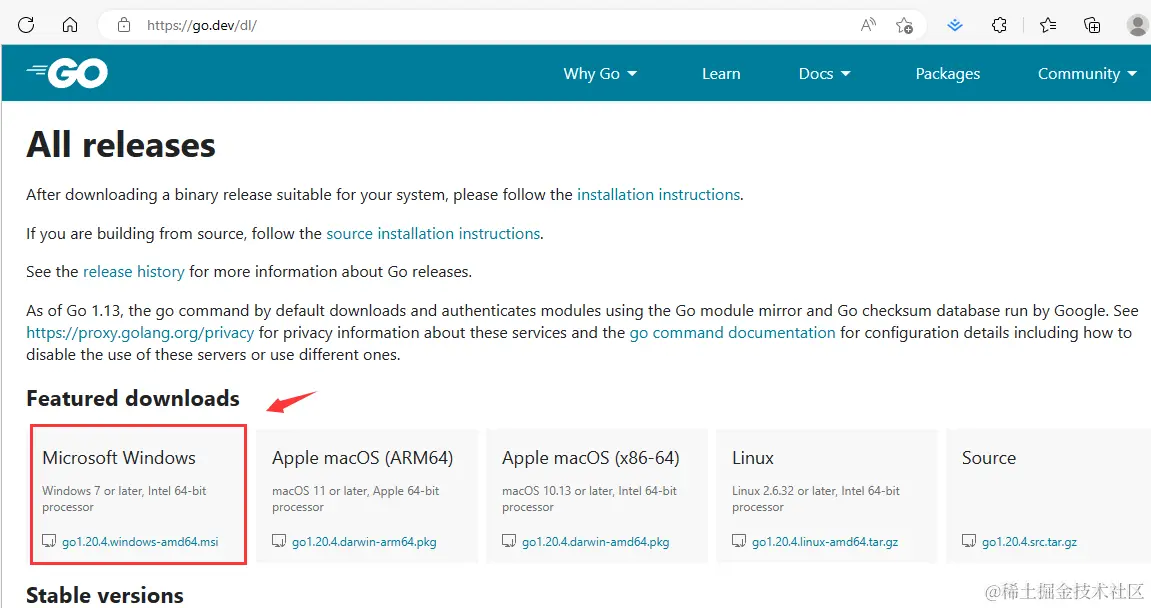Click download icon beside windows-amd64.msi
Viewport: 1151px width, 608px height.
[x=49, y=541]
